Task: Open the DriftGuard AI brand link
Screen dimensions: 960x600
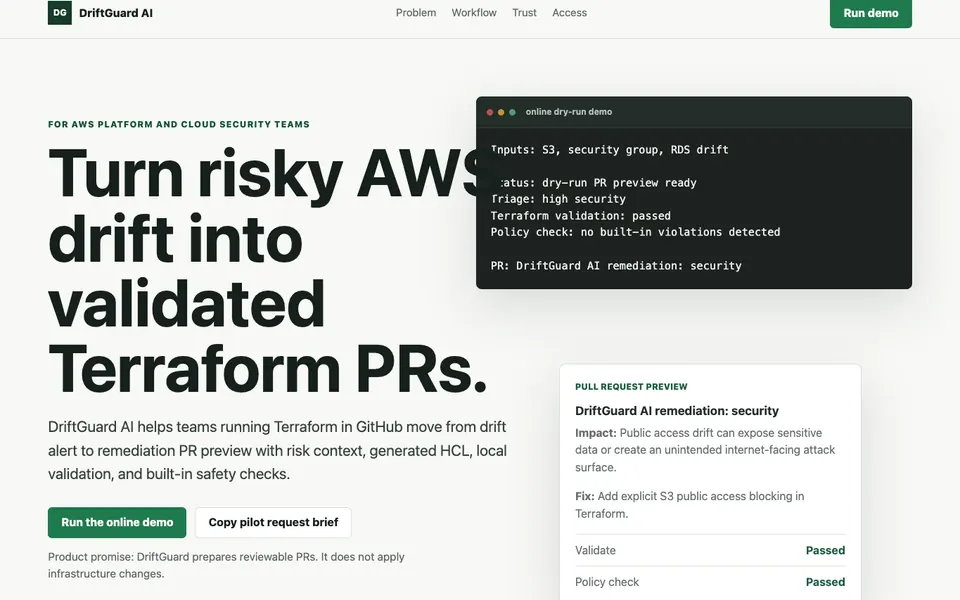Action: [100, 12]
